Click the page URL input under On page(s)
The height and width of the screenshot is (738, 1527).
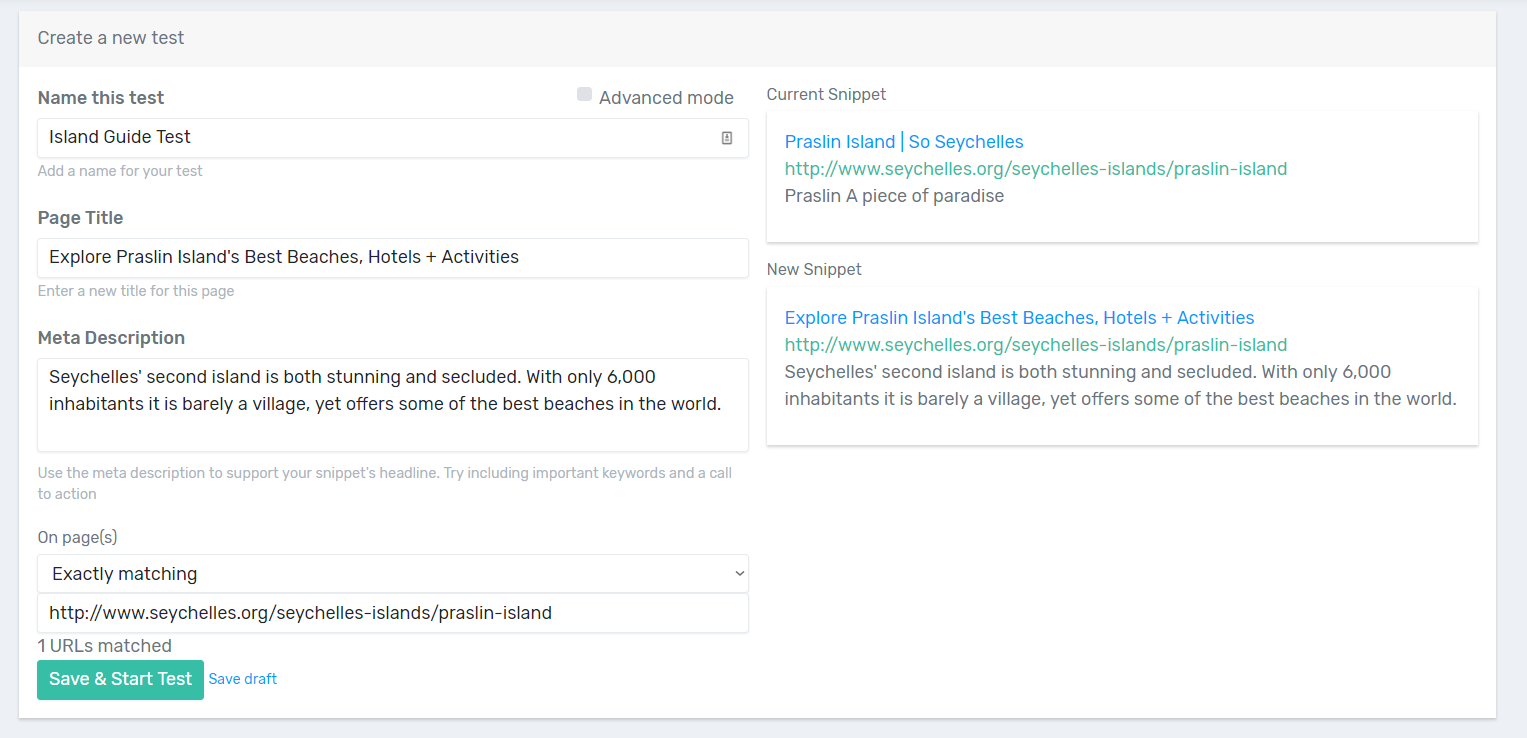tap(392, 613)
